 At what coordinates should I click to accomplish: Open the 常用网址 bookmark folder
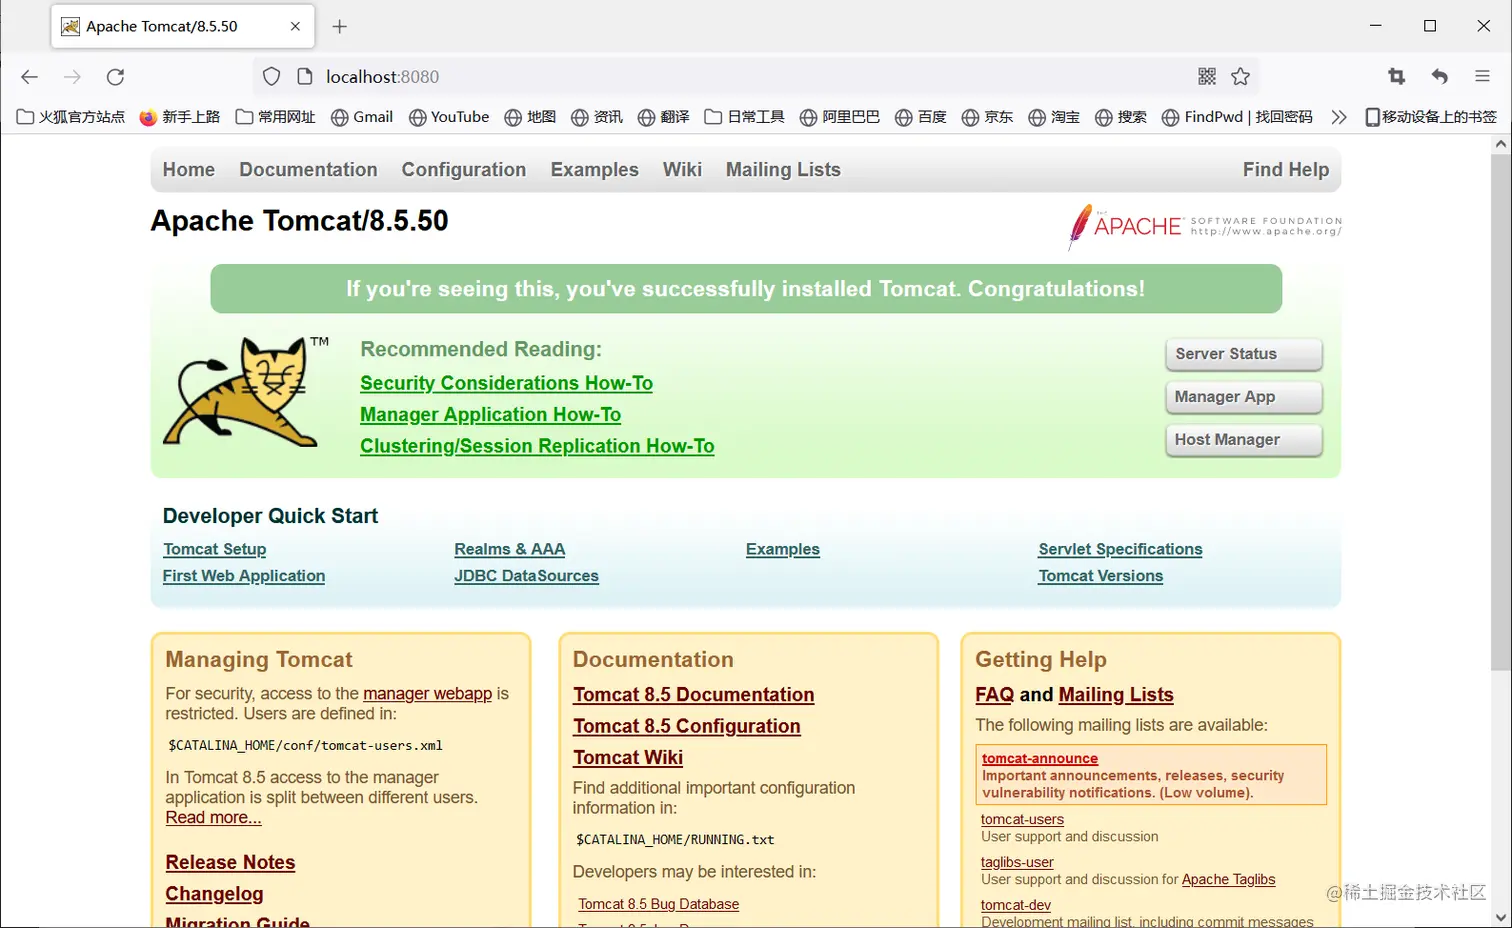(276, 117)
